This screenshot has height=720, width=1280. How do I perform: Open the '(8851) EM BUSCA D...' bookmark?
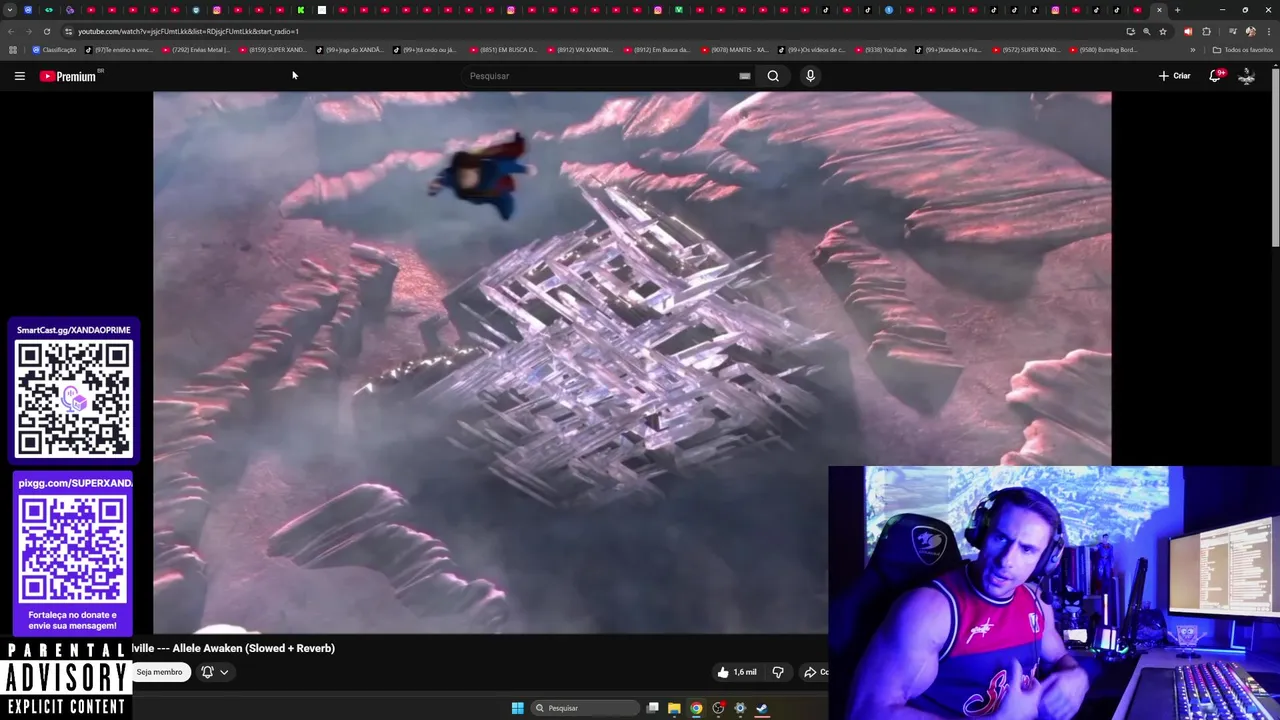click(x=503, y=50)
